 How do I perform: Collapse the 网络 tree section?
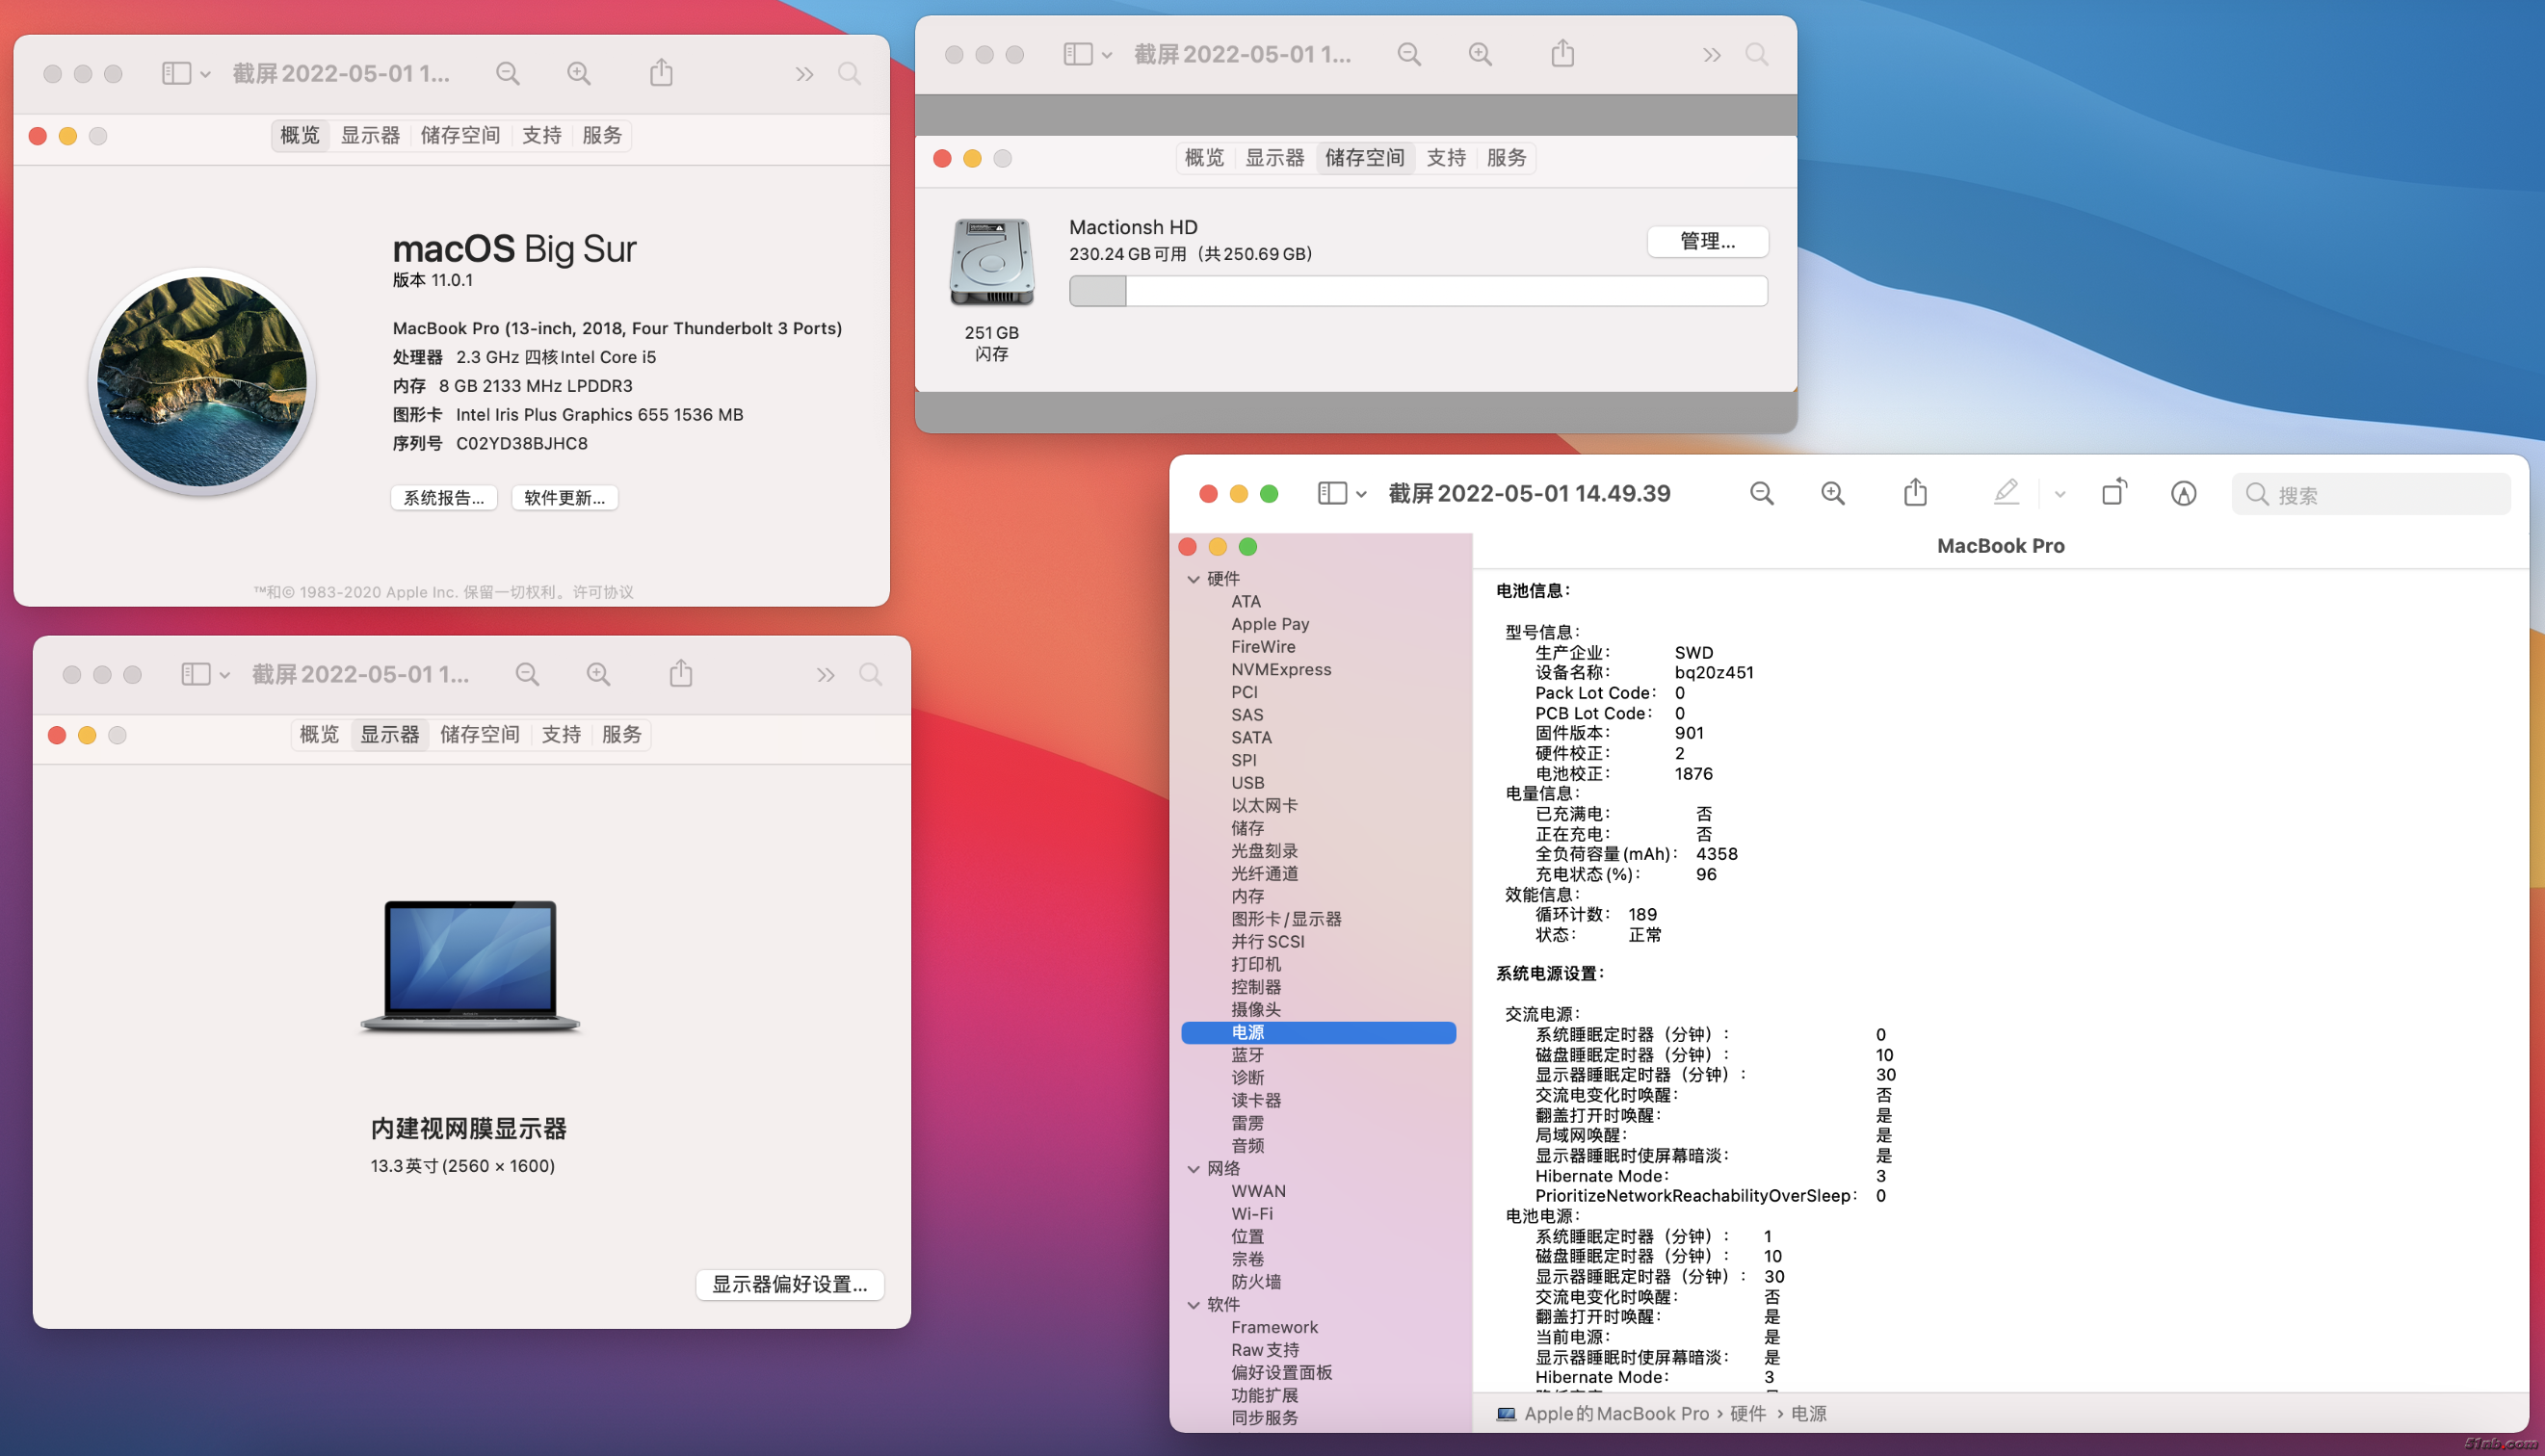tap(1193, 1169)
